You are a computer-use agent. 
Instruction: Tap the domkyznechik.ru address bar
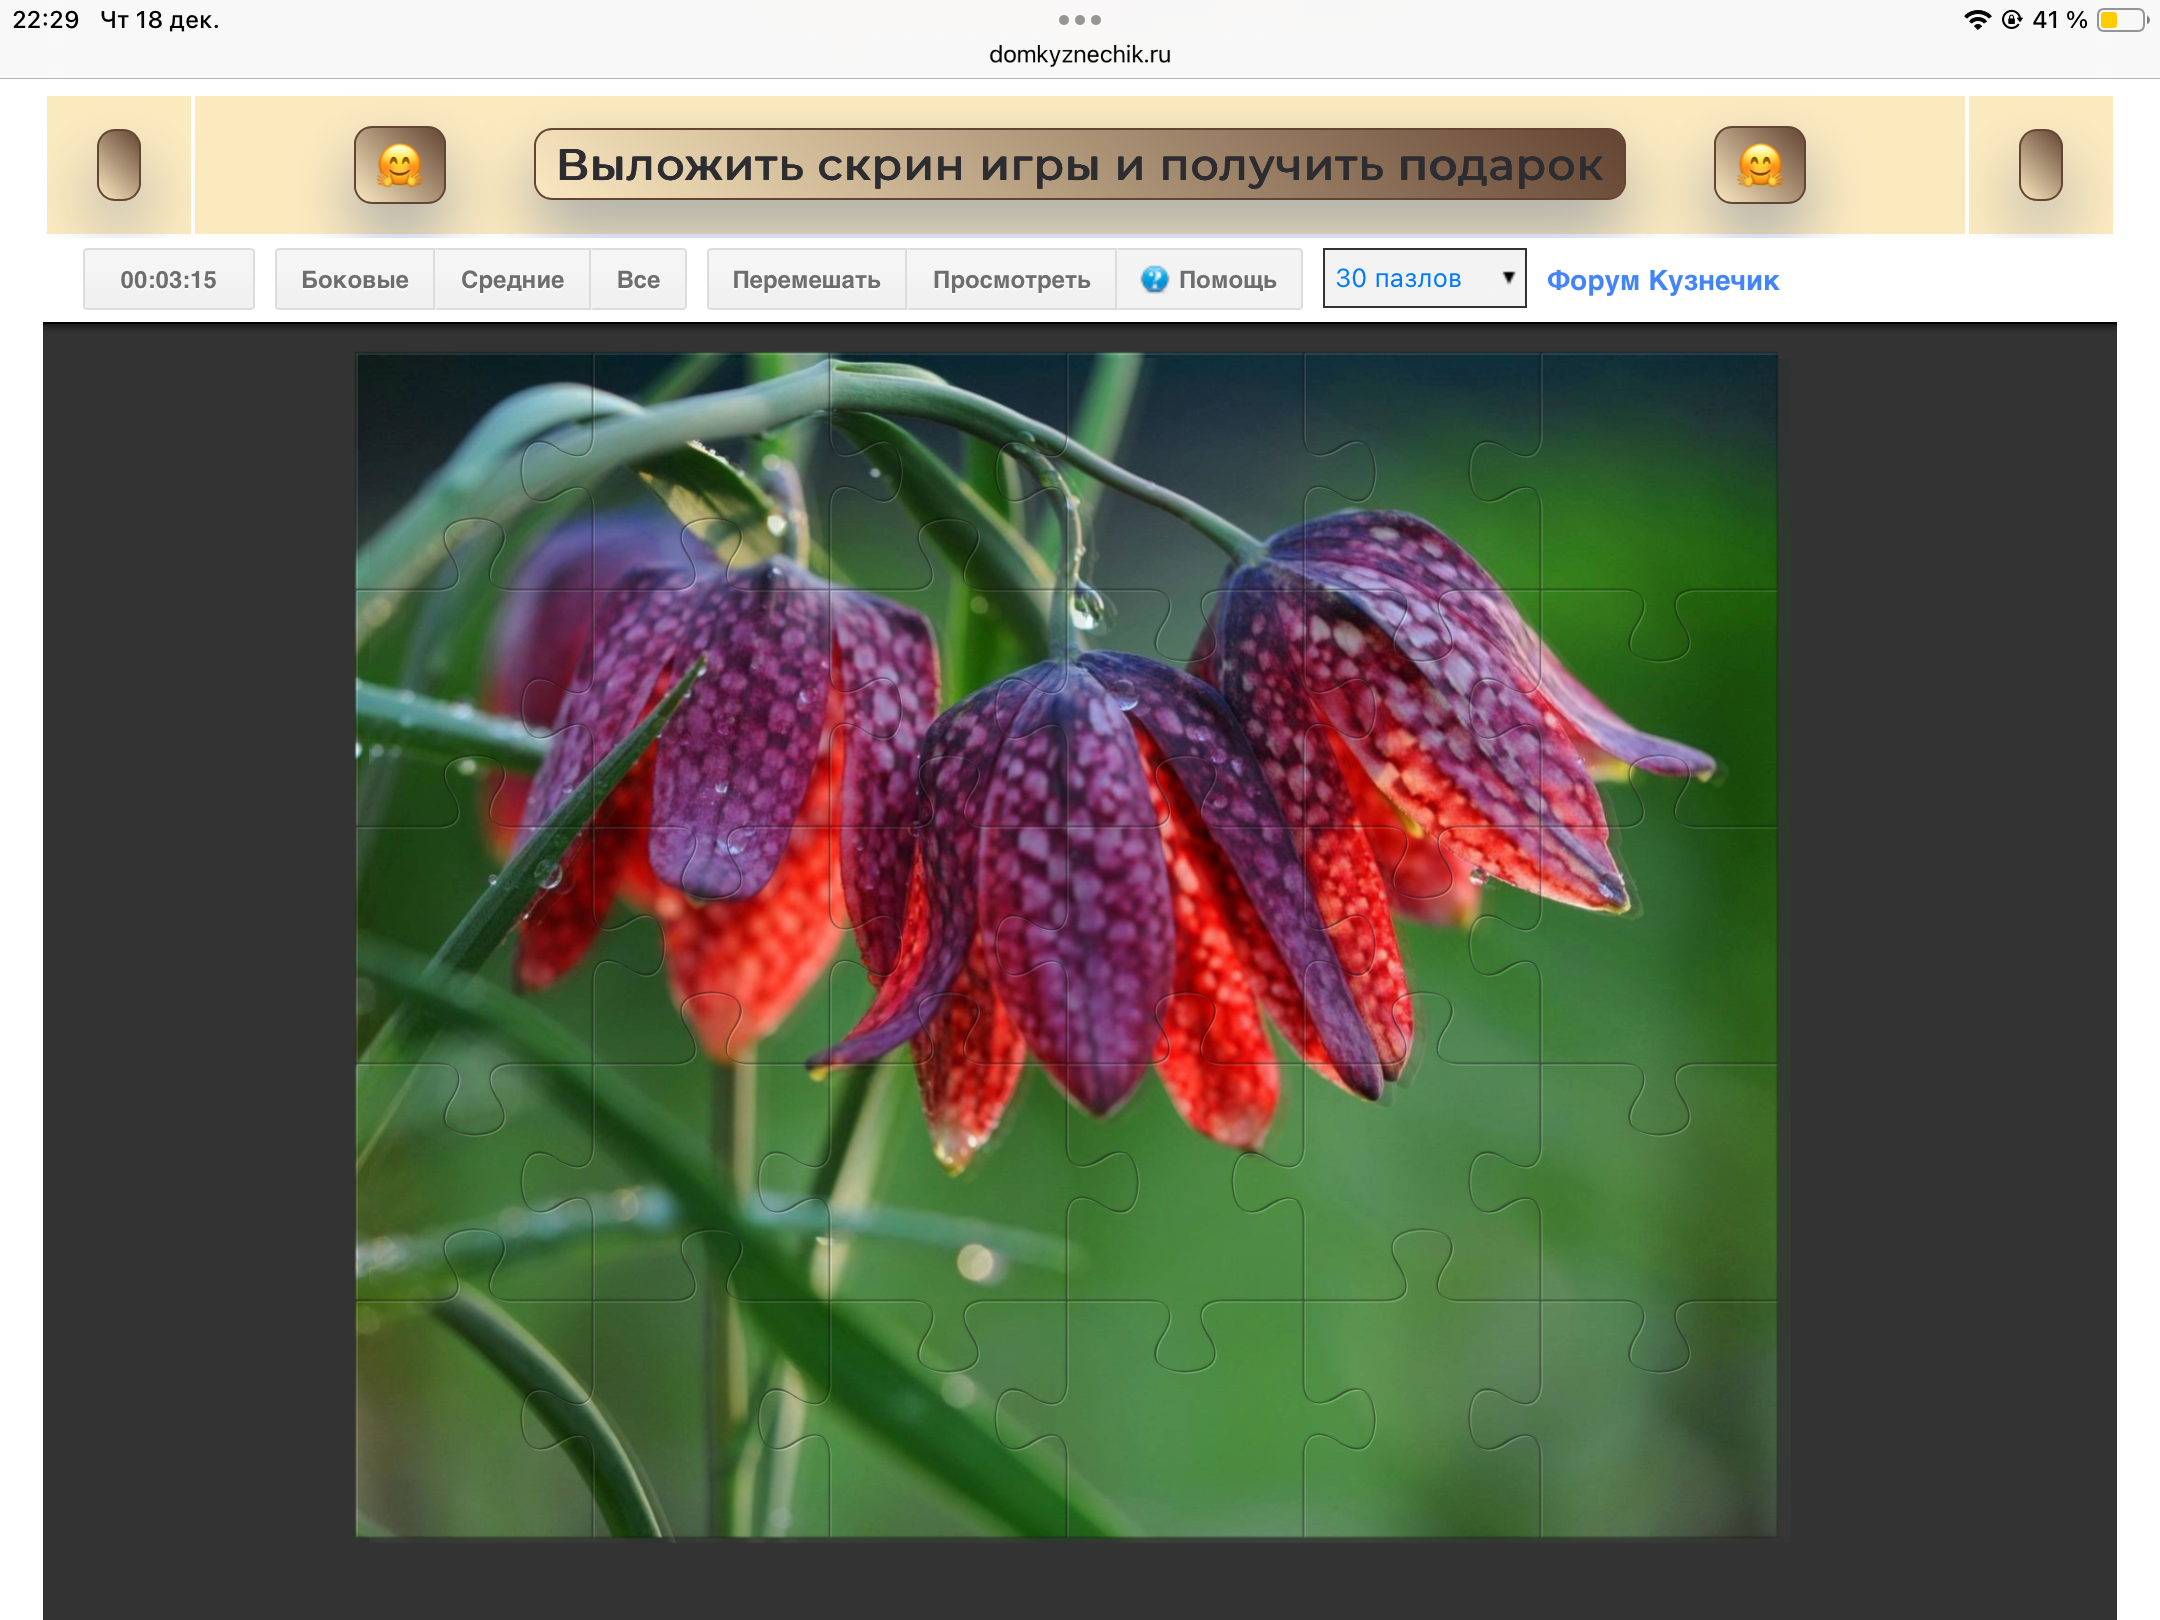click(1079, 55)
